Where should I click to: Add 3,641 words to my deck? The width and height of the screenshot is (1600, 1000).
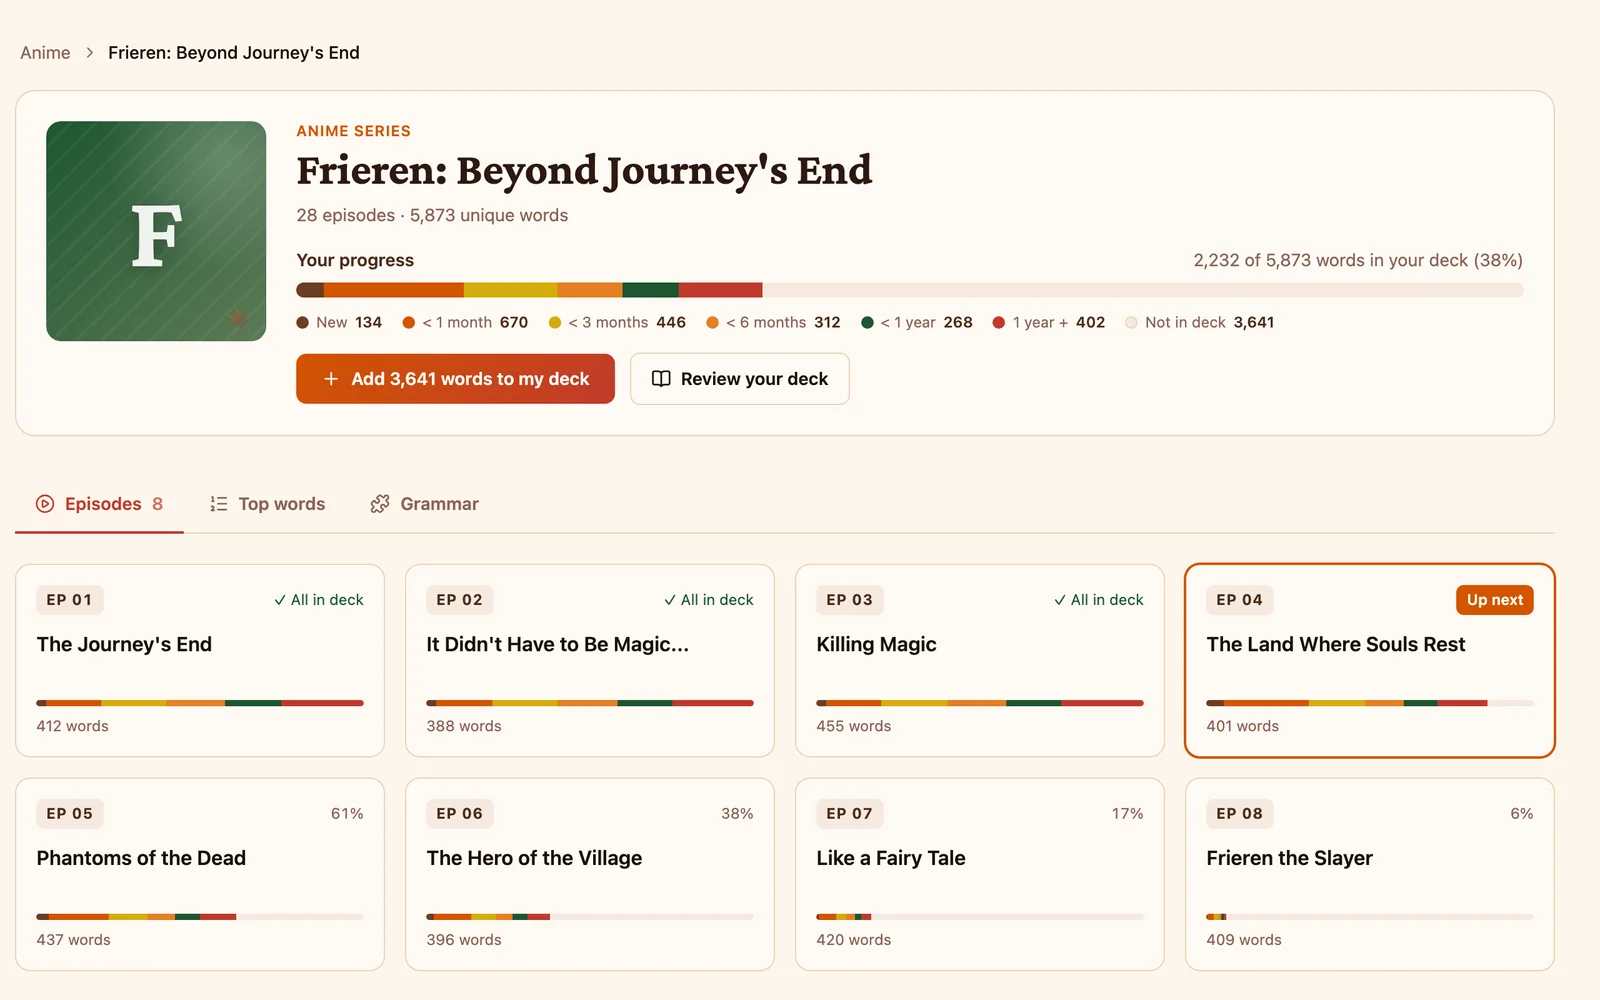[x=455, y=379]
